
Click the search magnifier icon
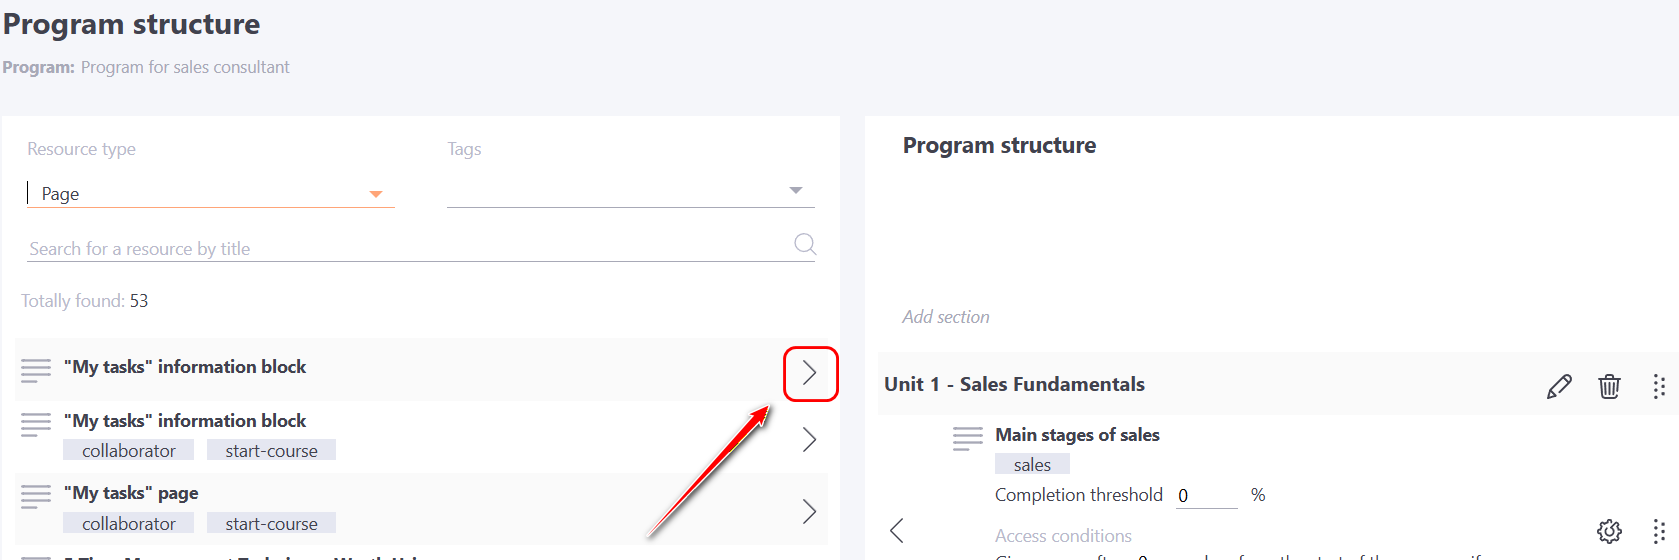(x=804, y=244)
